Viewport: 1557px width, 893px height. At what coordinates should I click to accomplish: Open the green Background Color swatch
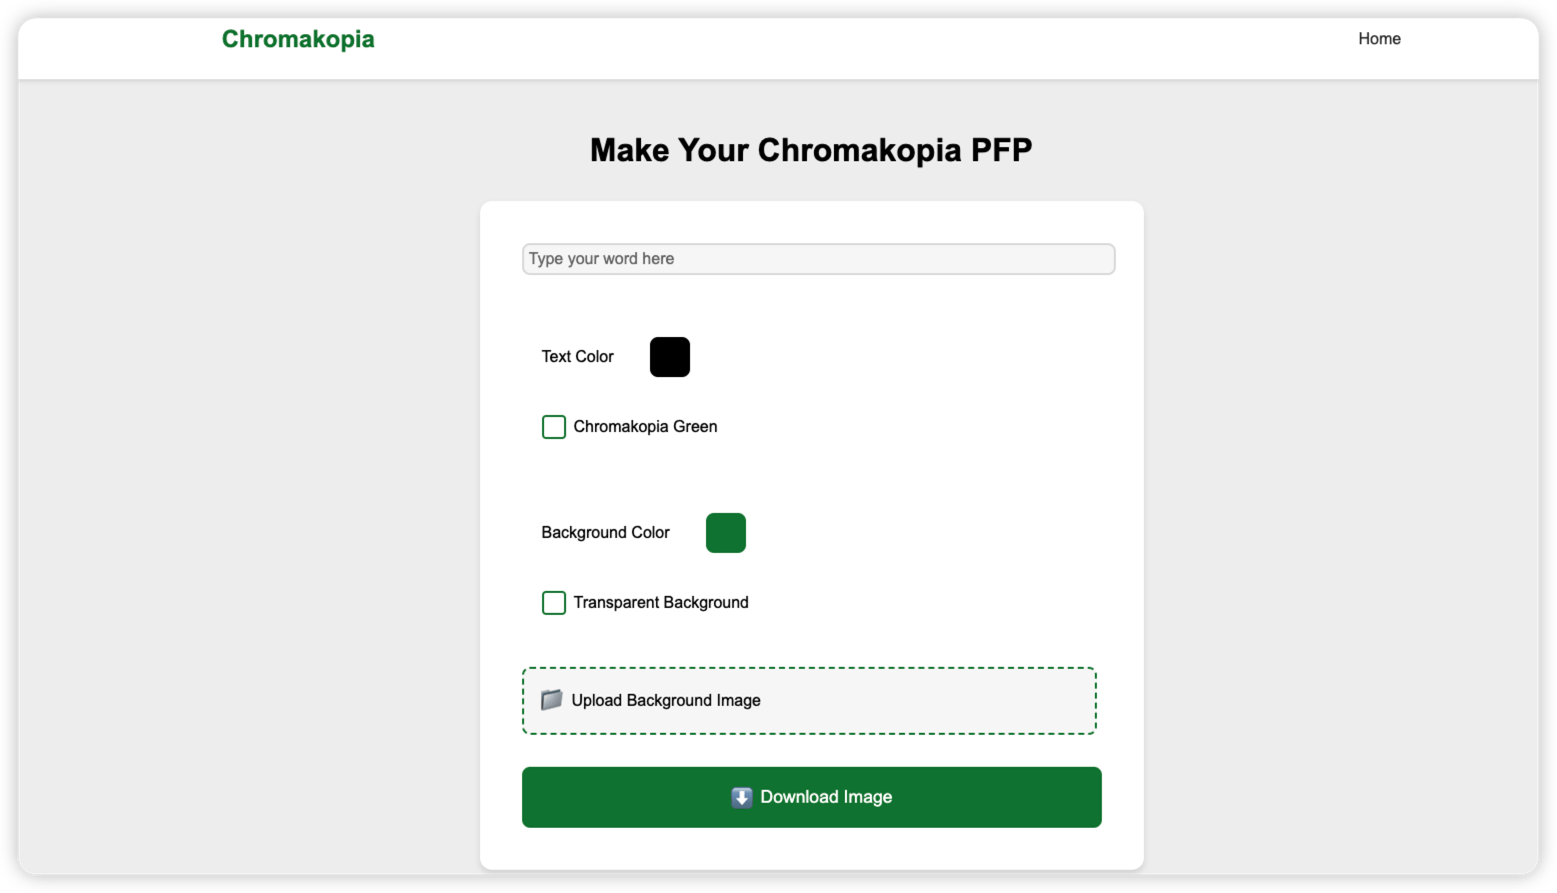click(726, 533)
